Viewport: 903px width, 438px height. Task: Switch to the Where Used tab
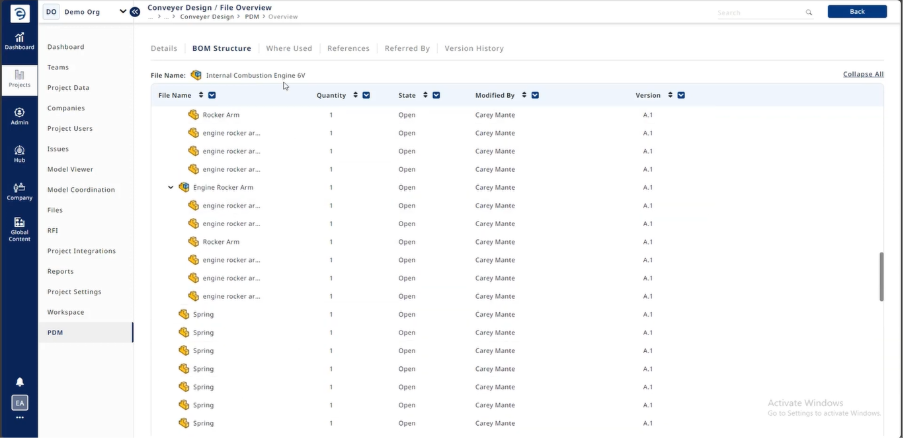[x=288, y=48]
